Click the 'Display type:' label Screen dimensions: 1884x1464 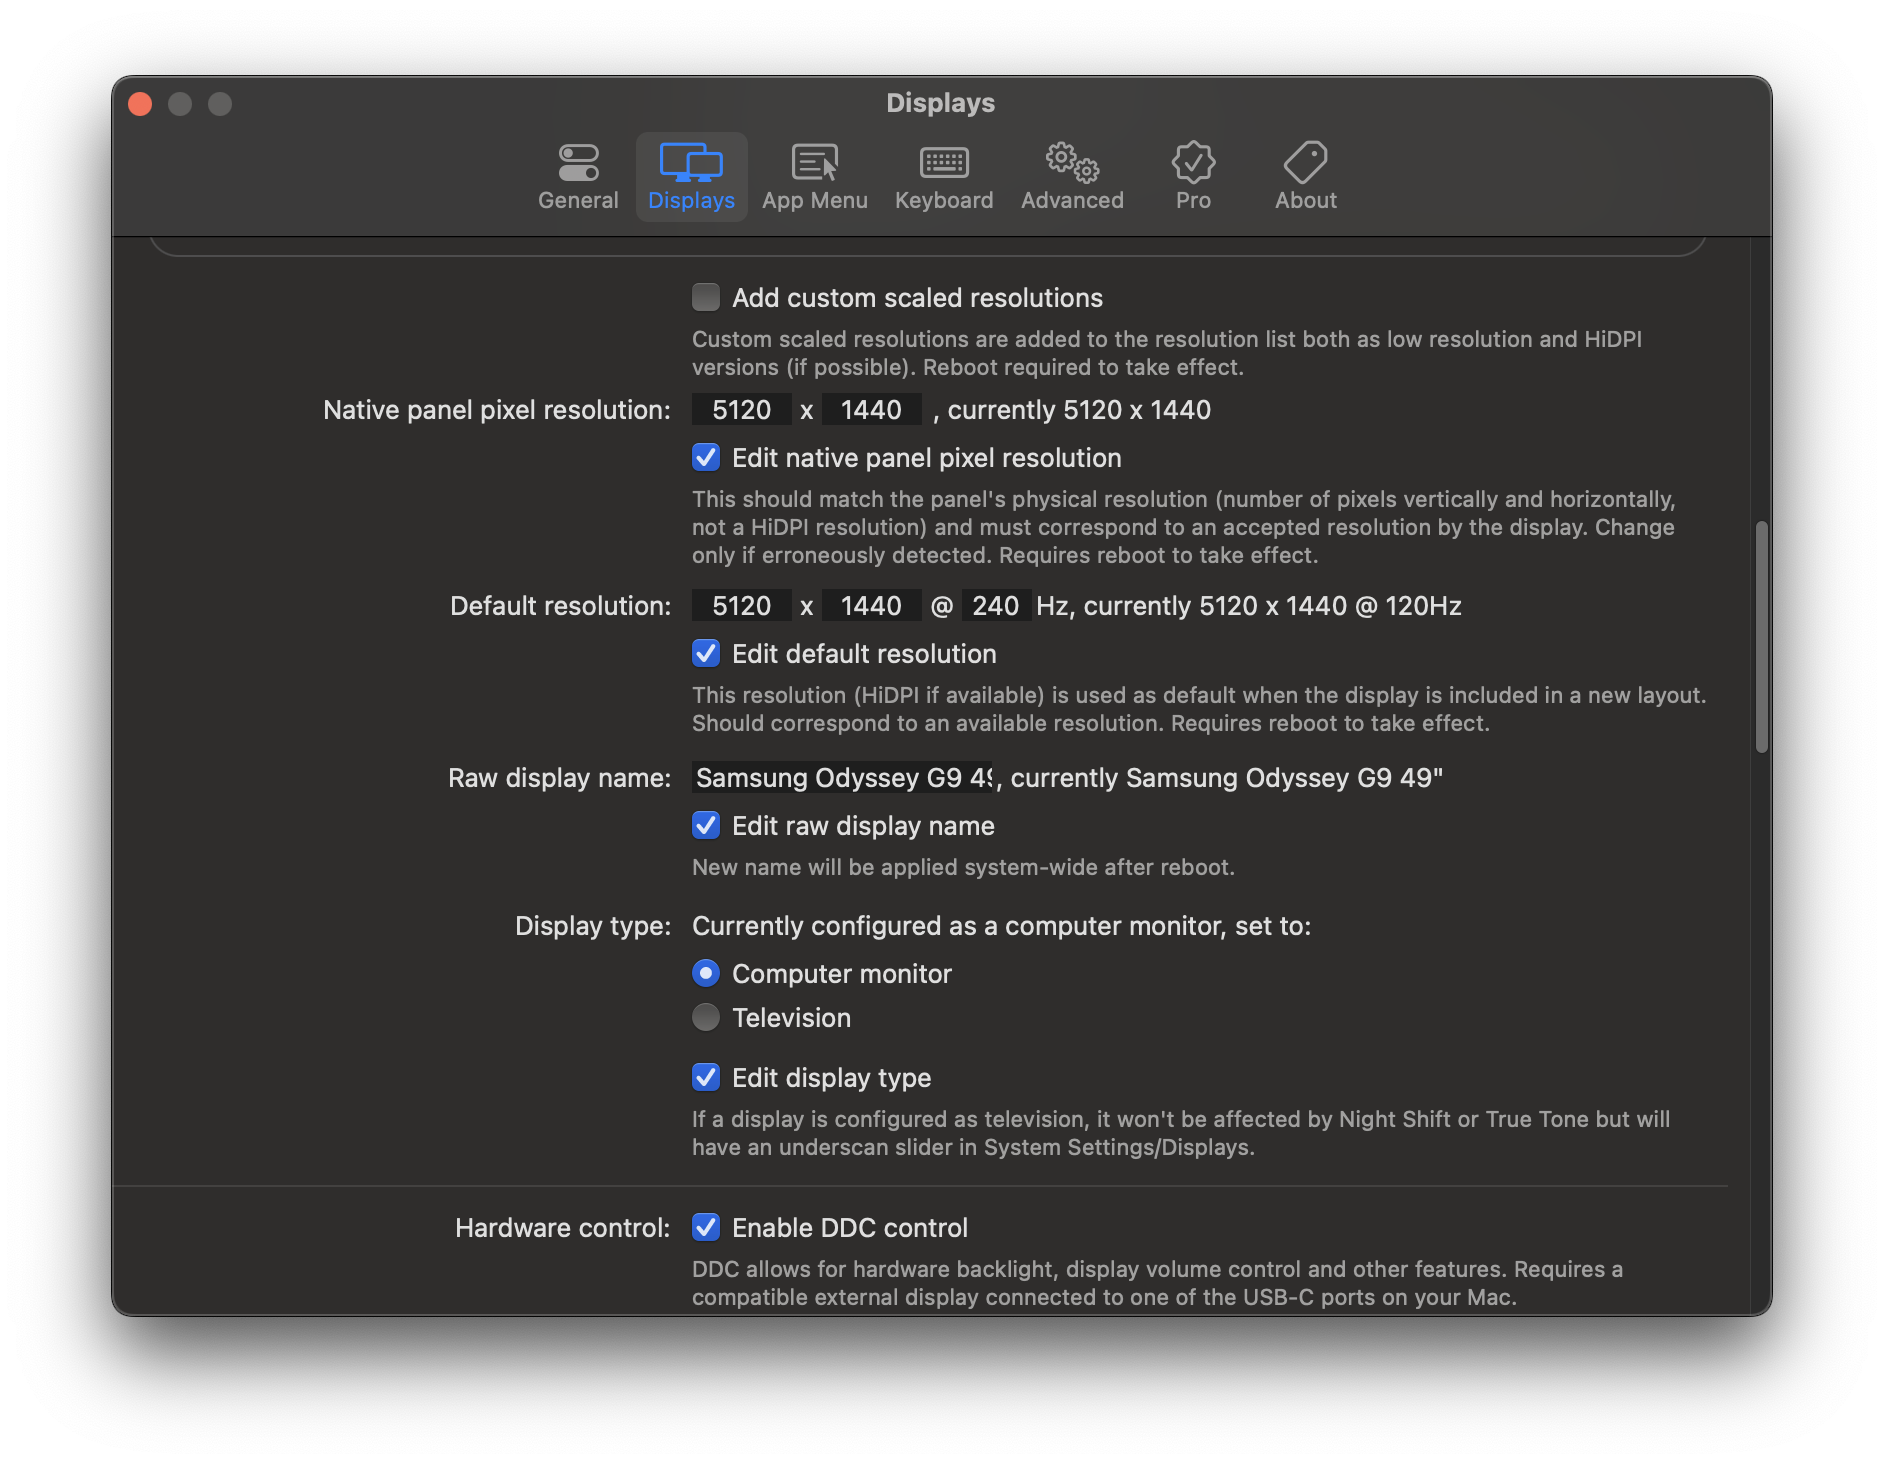tap(593, 926)
